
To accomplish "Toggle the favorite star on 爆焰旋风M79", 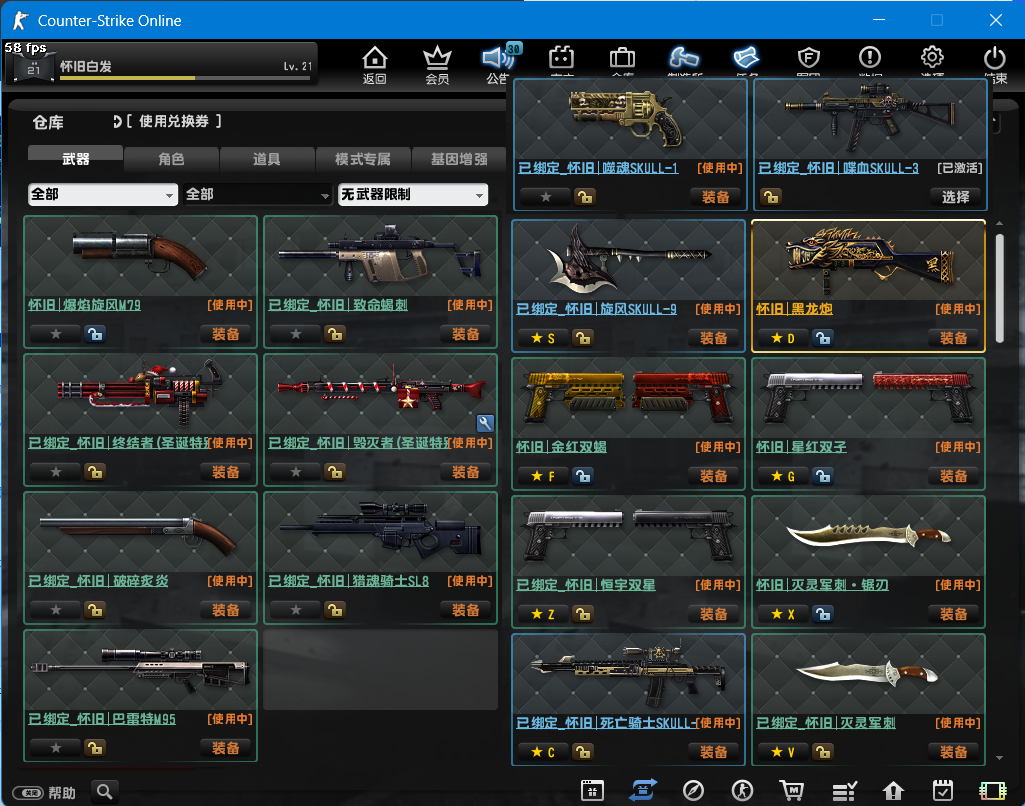I will click(56, 335).
